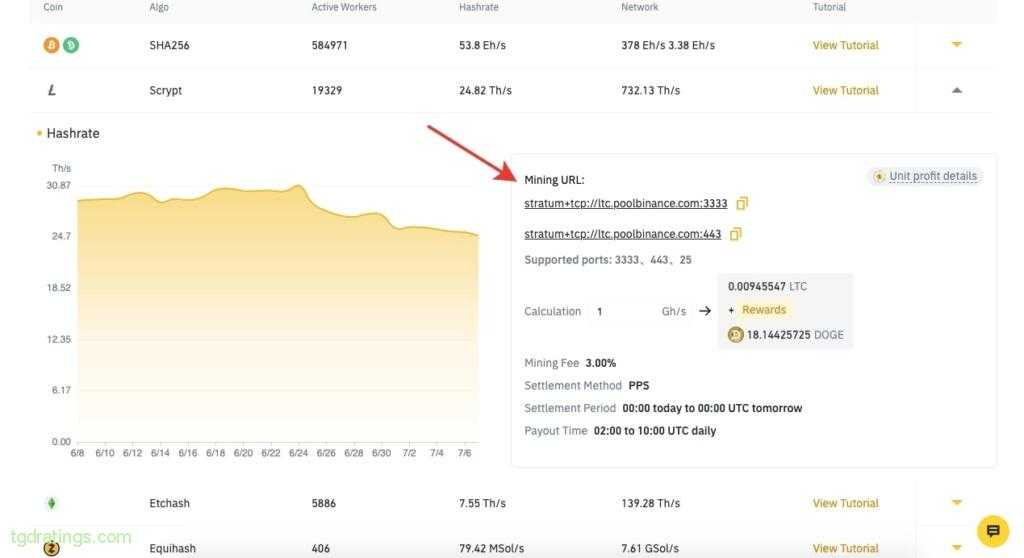The image size is (1024, 558).
Task: Expand the Etchash row details
Action: pyautogui.click(x=957, y=503)
